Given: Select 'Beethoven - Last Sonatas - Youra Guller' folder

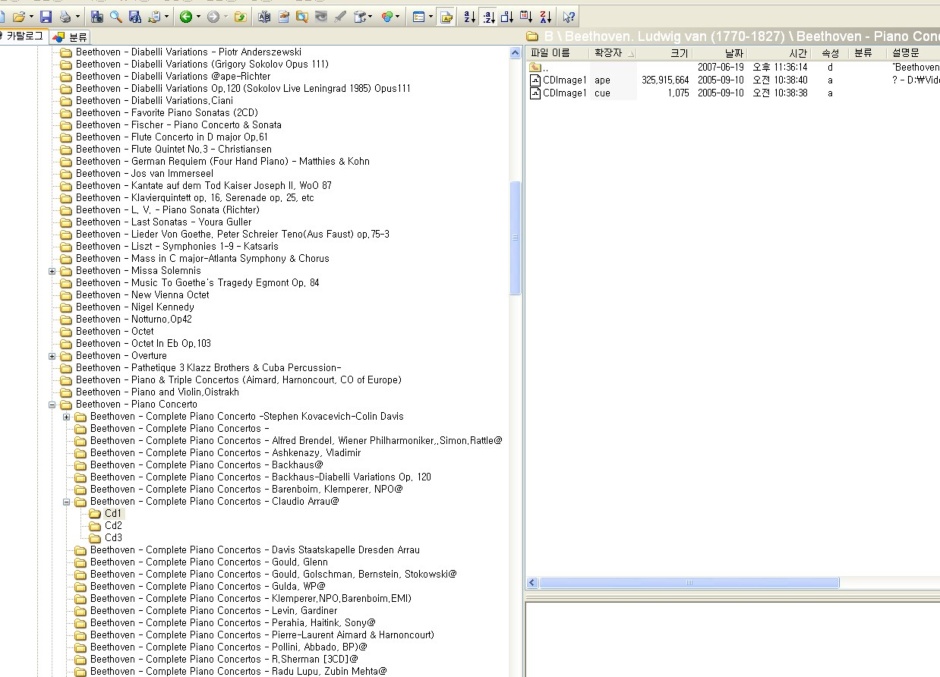Looking at the screenshot, I should coord(163,222).
